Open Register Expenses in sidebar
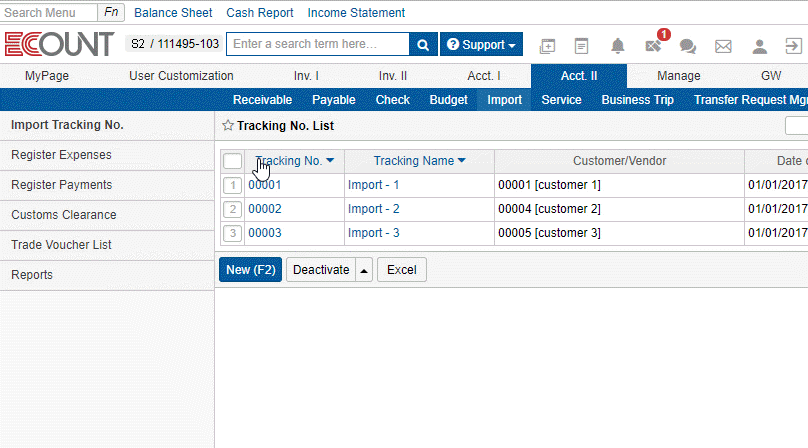 (107, 155)
